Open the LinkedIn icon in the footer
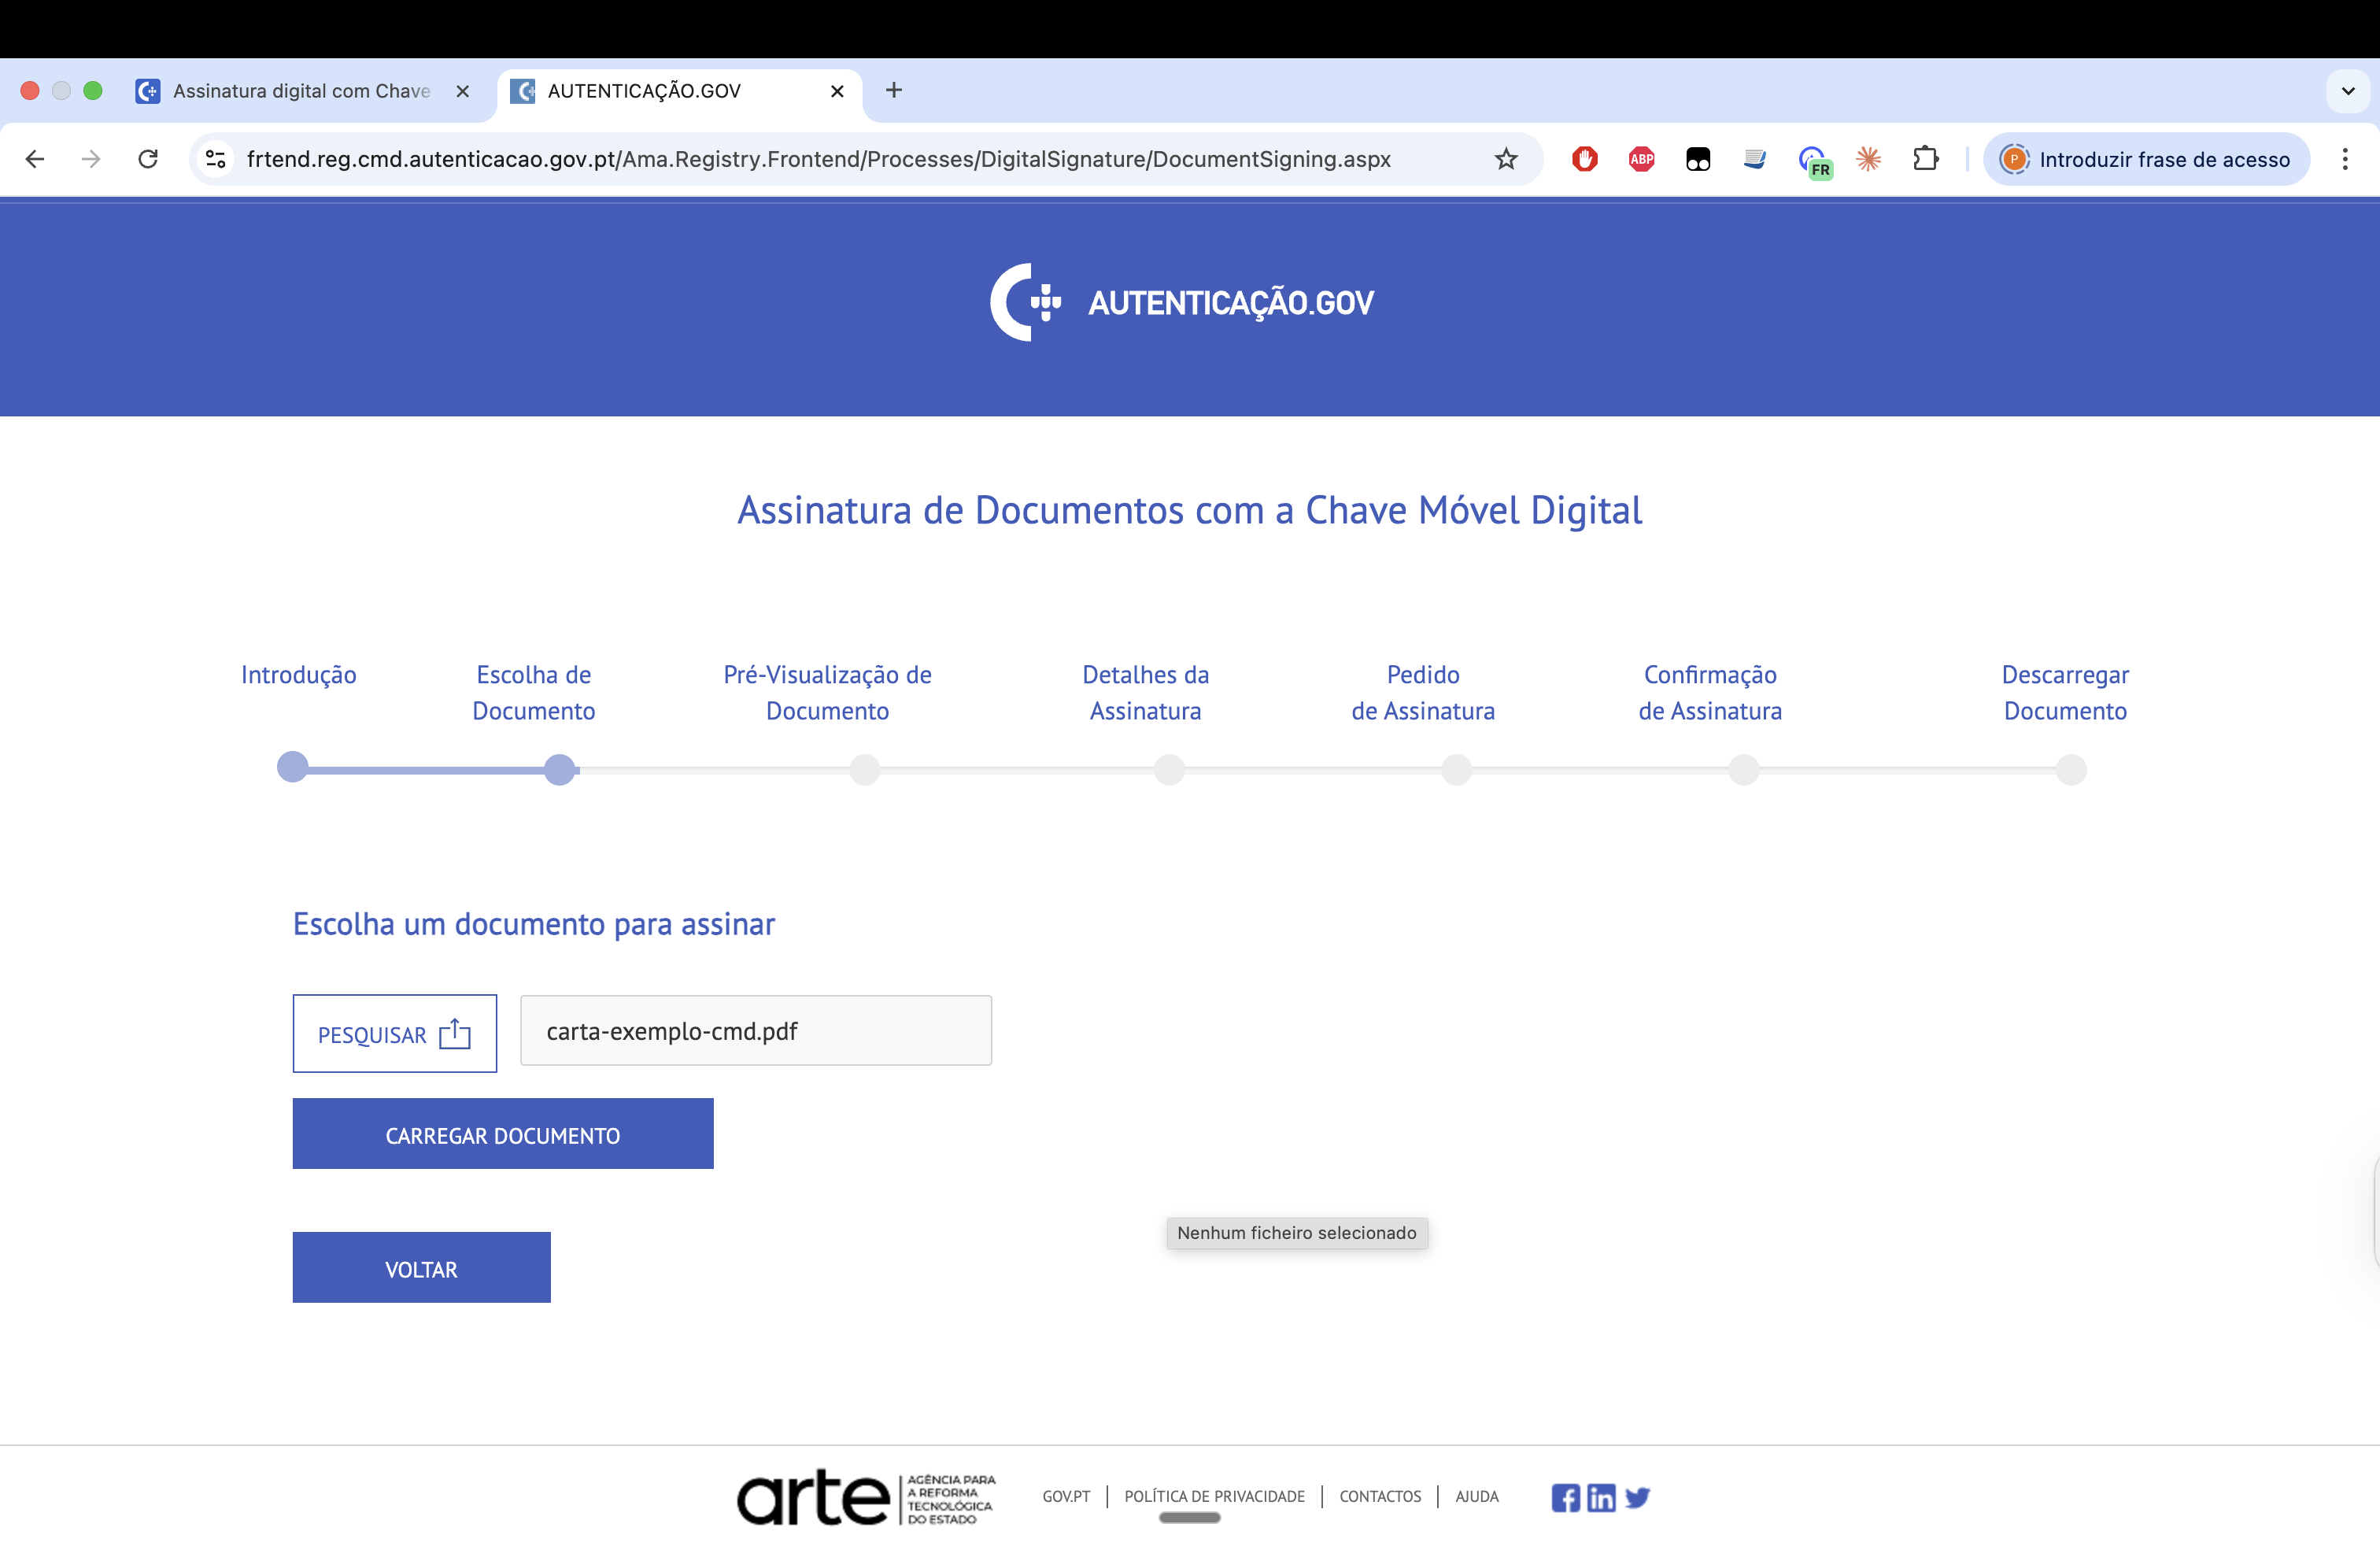 pos(1601,1497)
